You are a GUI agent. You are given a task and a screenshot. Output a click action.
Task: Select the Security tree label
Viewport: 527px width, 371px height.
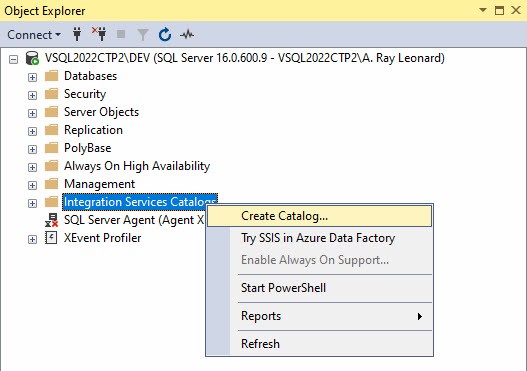tap(85, 94)
